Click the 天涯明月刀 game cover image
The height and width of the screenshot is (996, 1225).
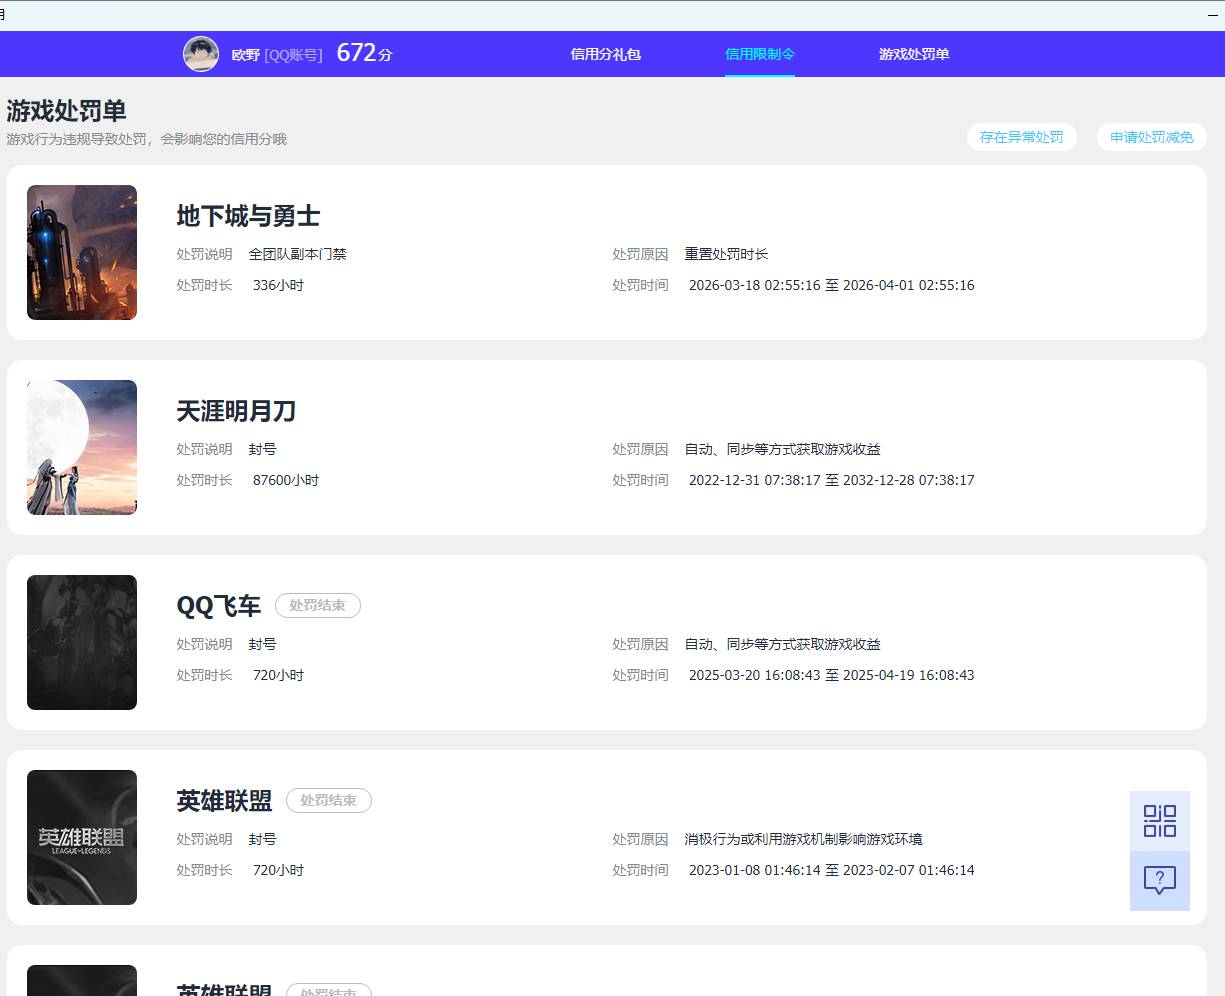pyautogui.click(x=82, y=447)
